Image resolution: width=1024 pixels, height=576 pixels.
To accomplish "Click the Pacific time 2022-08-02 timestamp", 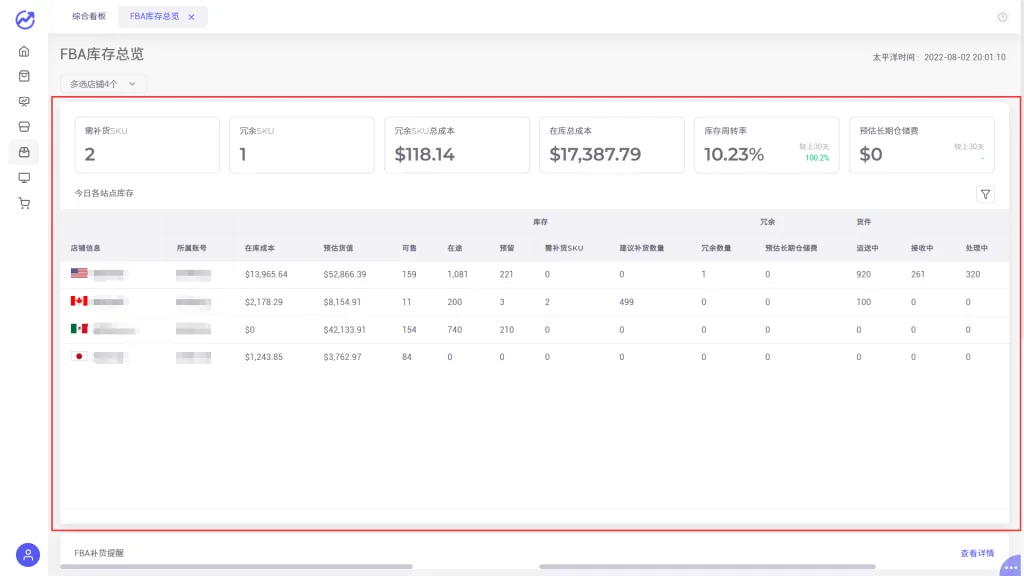I will 938,57.
